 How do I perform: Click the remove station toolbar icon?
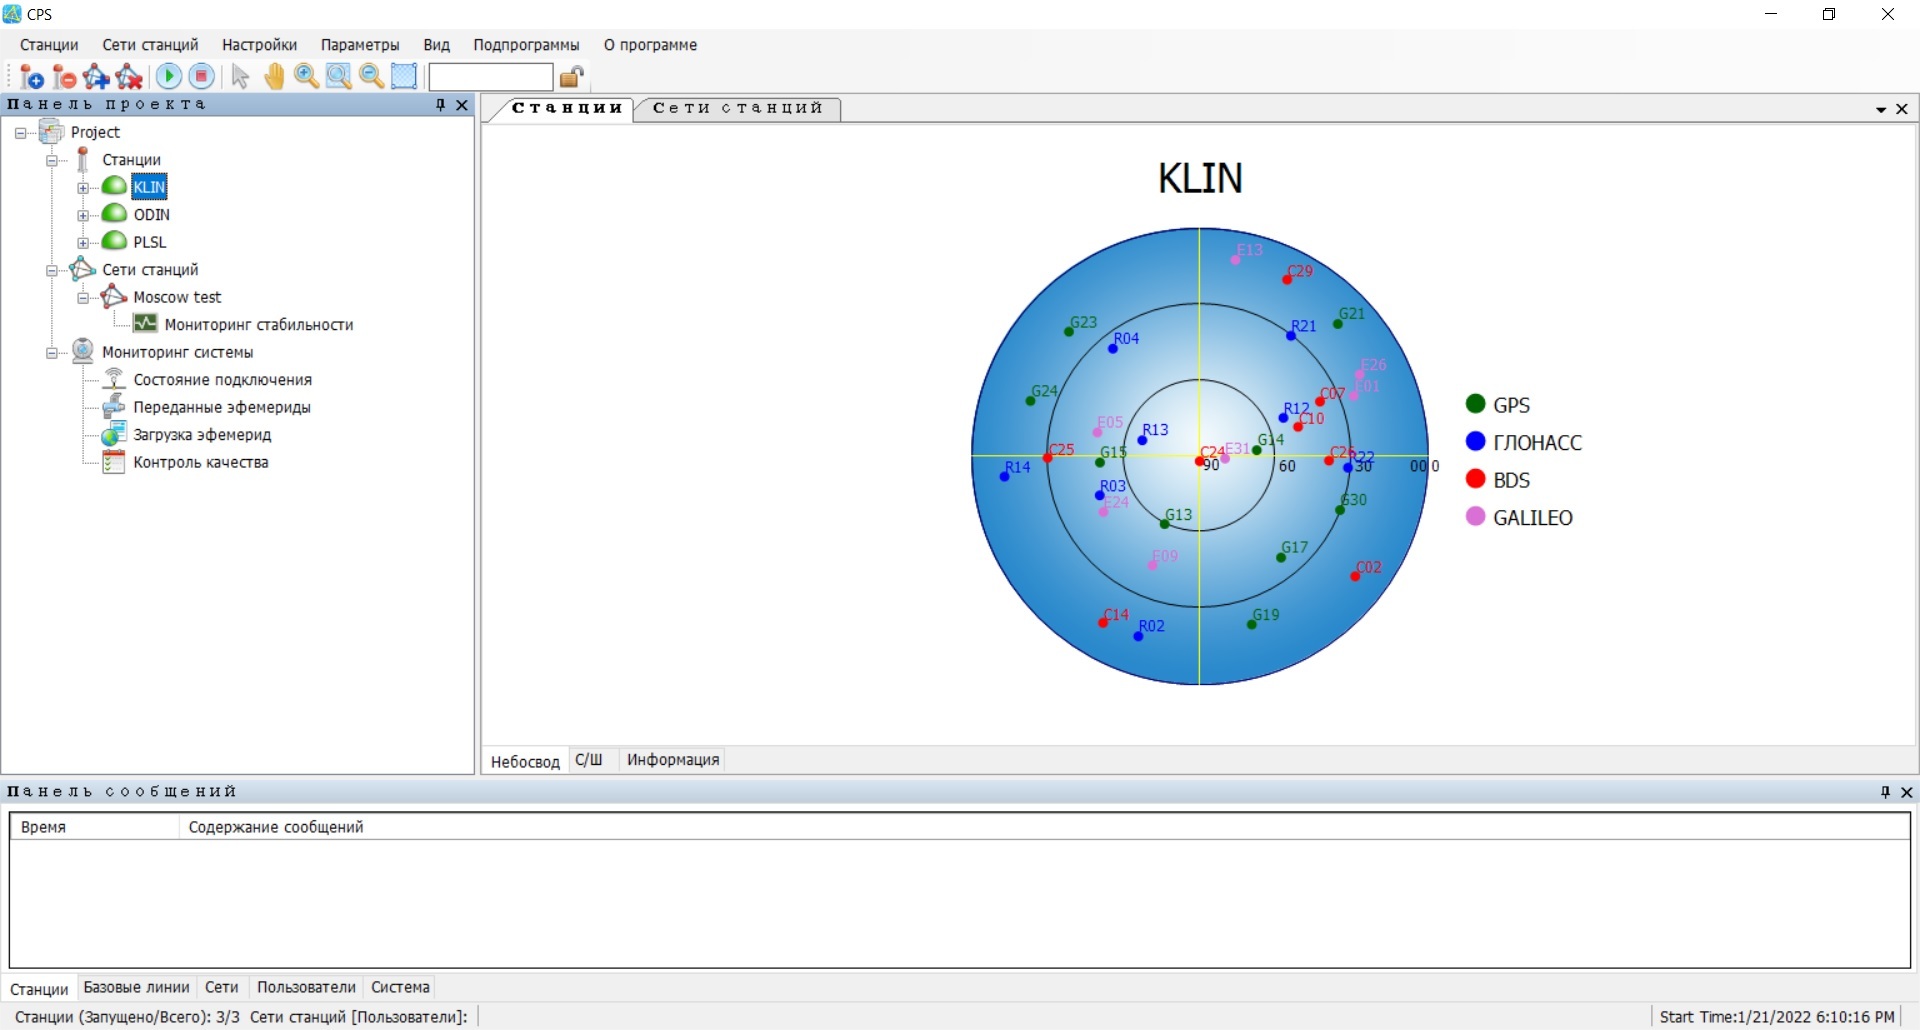64,77
